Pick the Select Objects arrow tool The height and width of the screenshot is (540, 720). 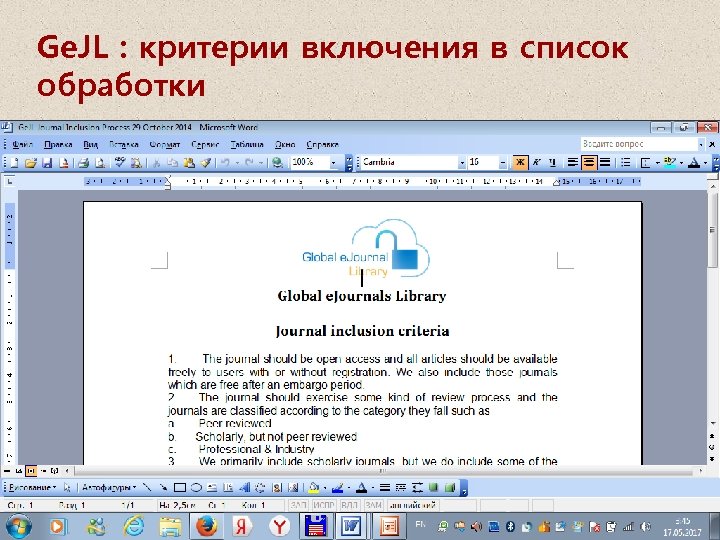68,488
